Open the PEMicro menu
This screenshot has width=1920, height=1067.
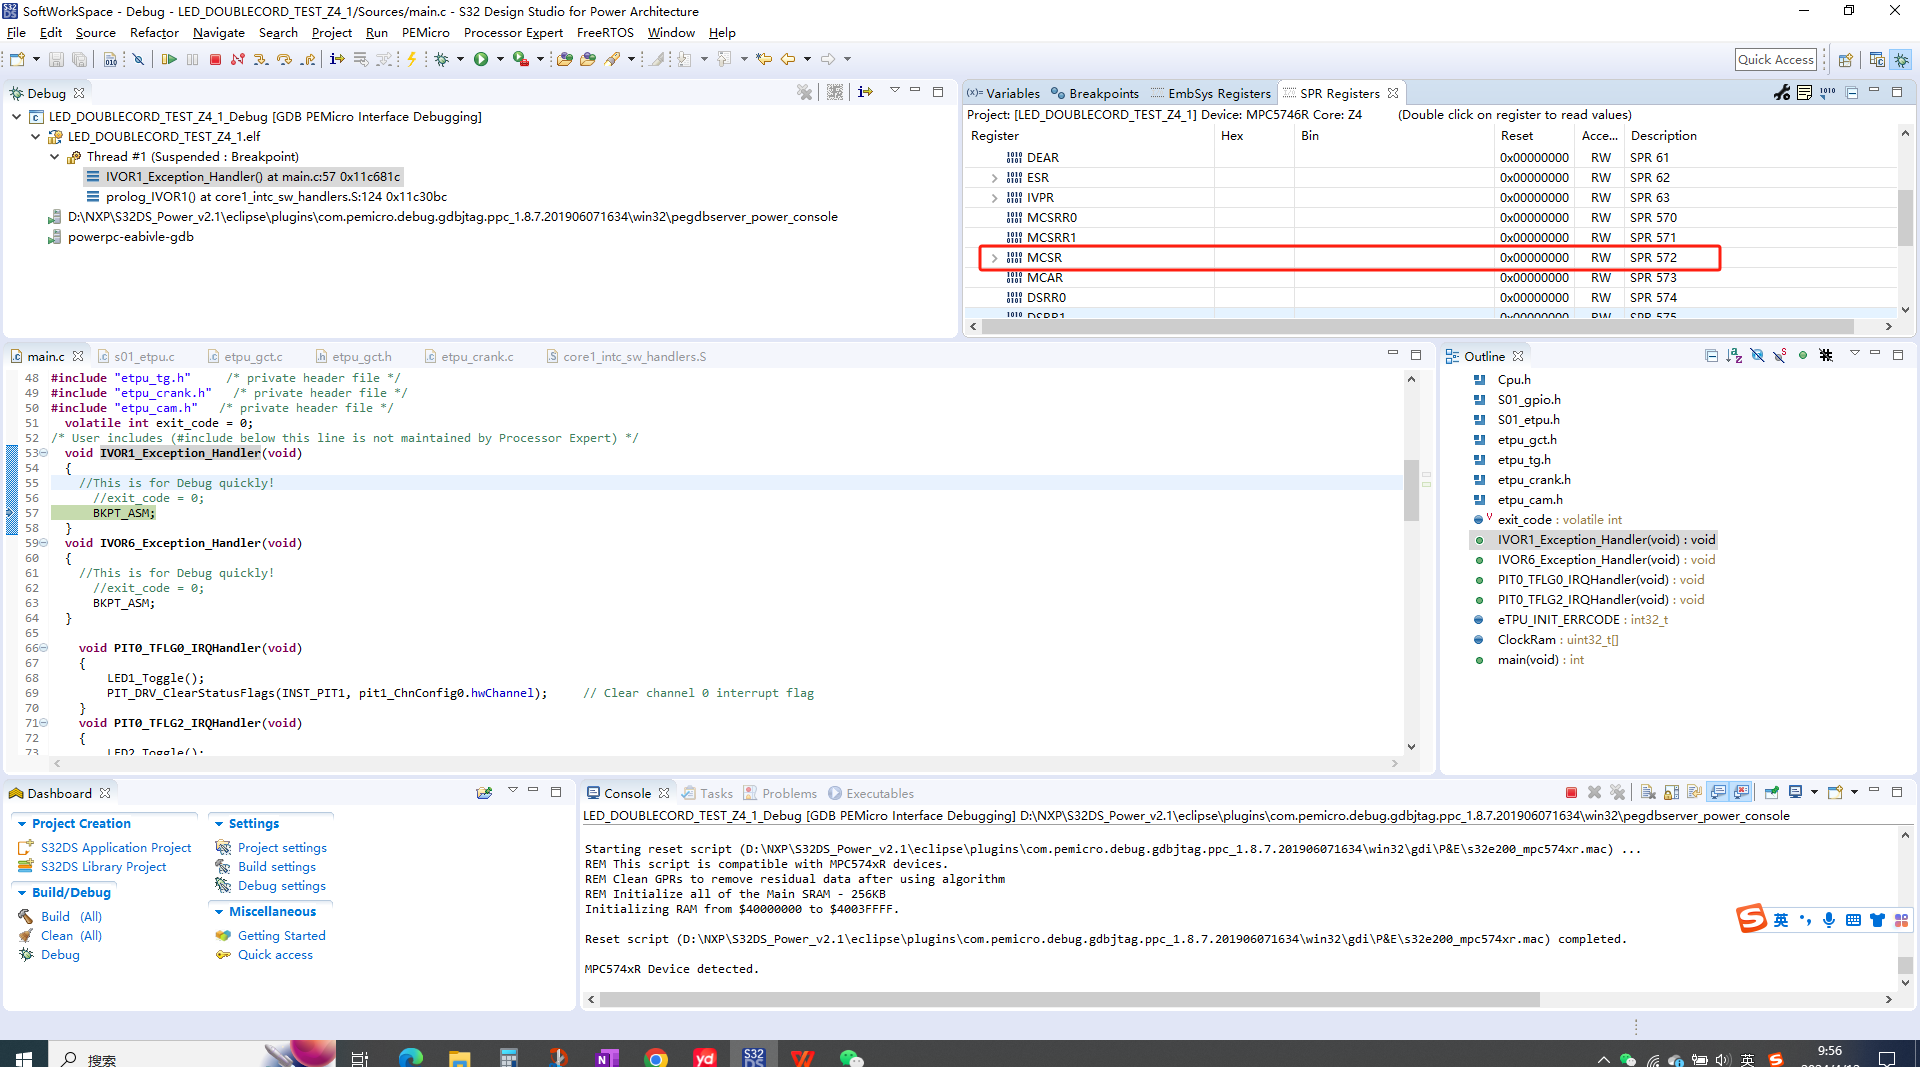[x=425, y=32]
